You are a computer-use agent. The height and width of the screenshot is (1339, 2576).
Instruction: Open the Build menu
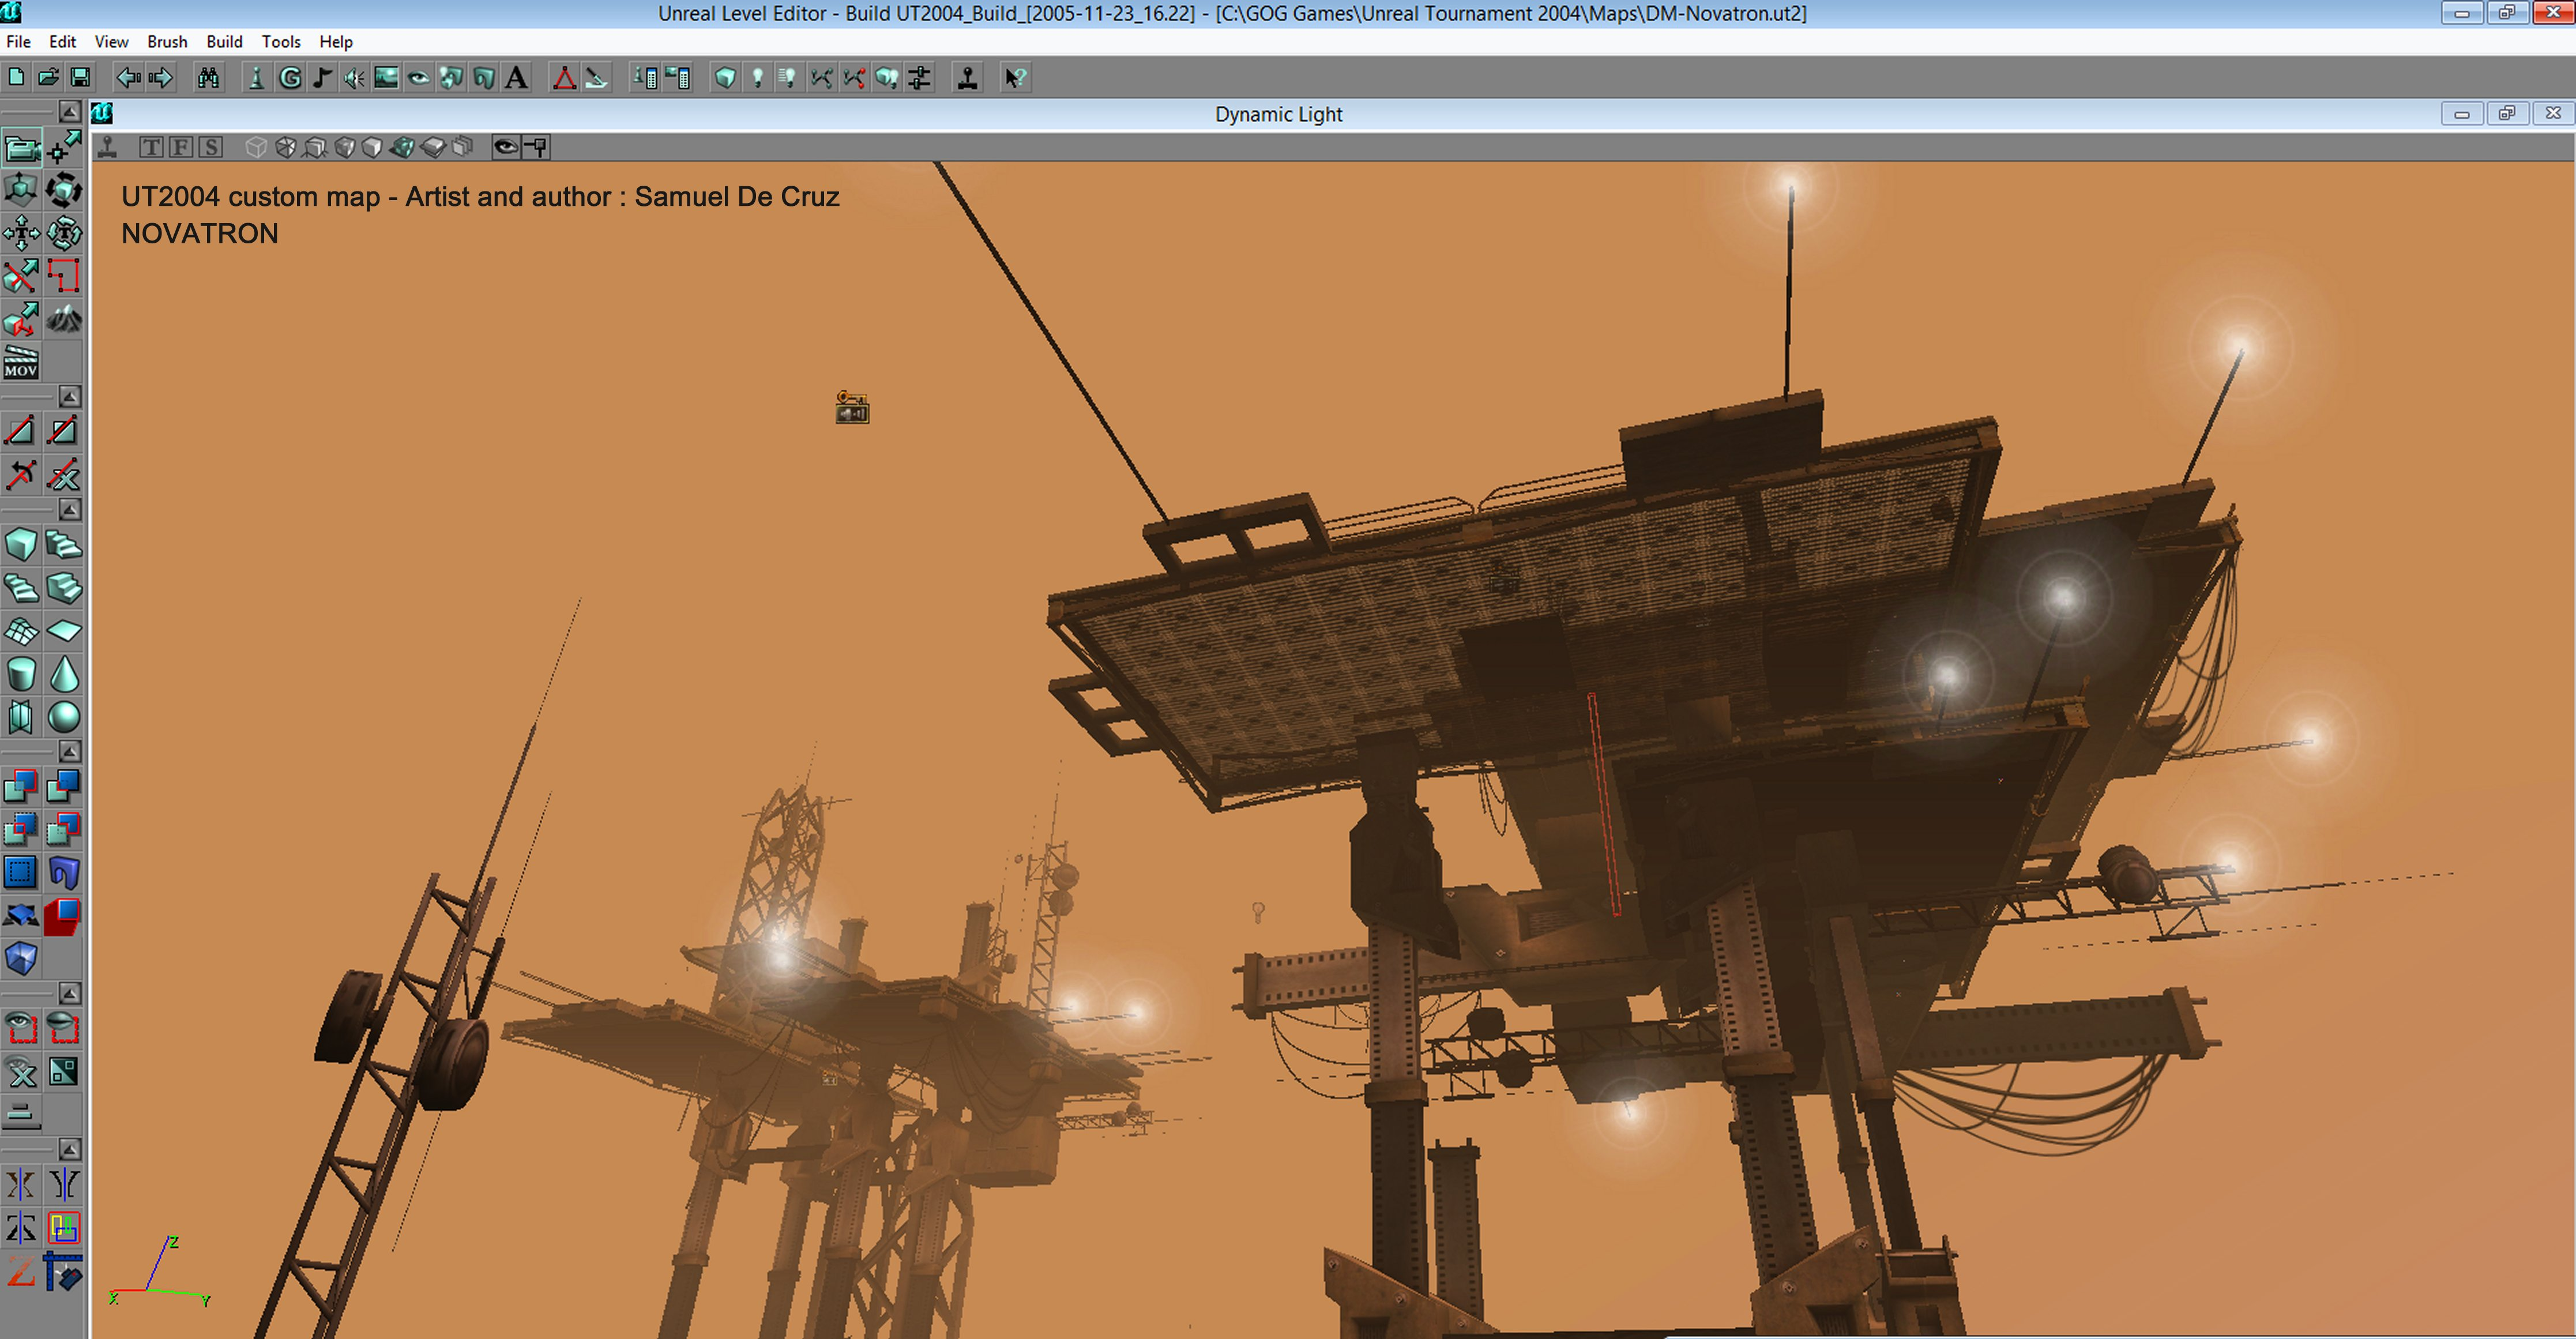tap(224, 41)
